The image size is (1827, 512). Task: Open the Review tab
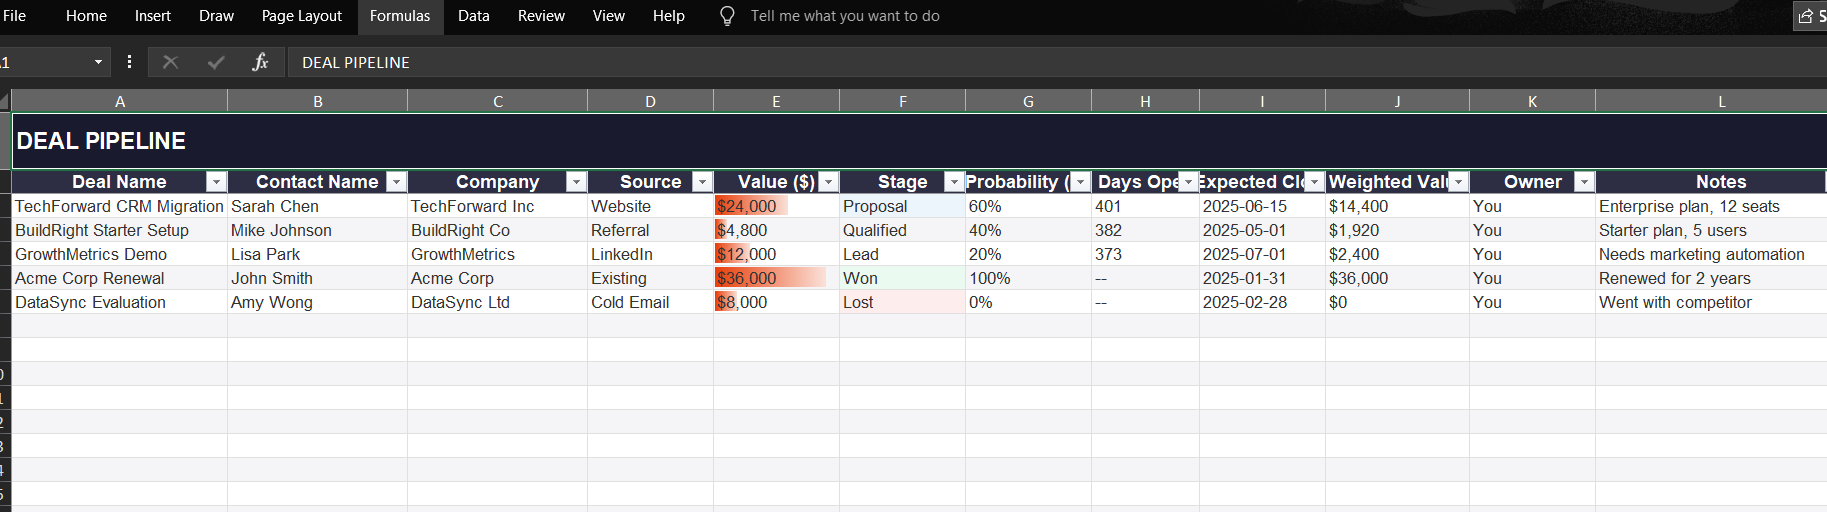(541, 16)
